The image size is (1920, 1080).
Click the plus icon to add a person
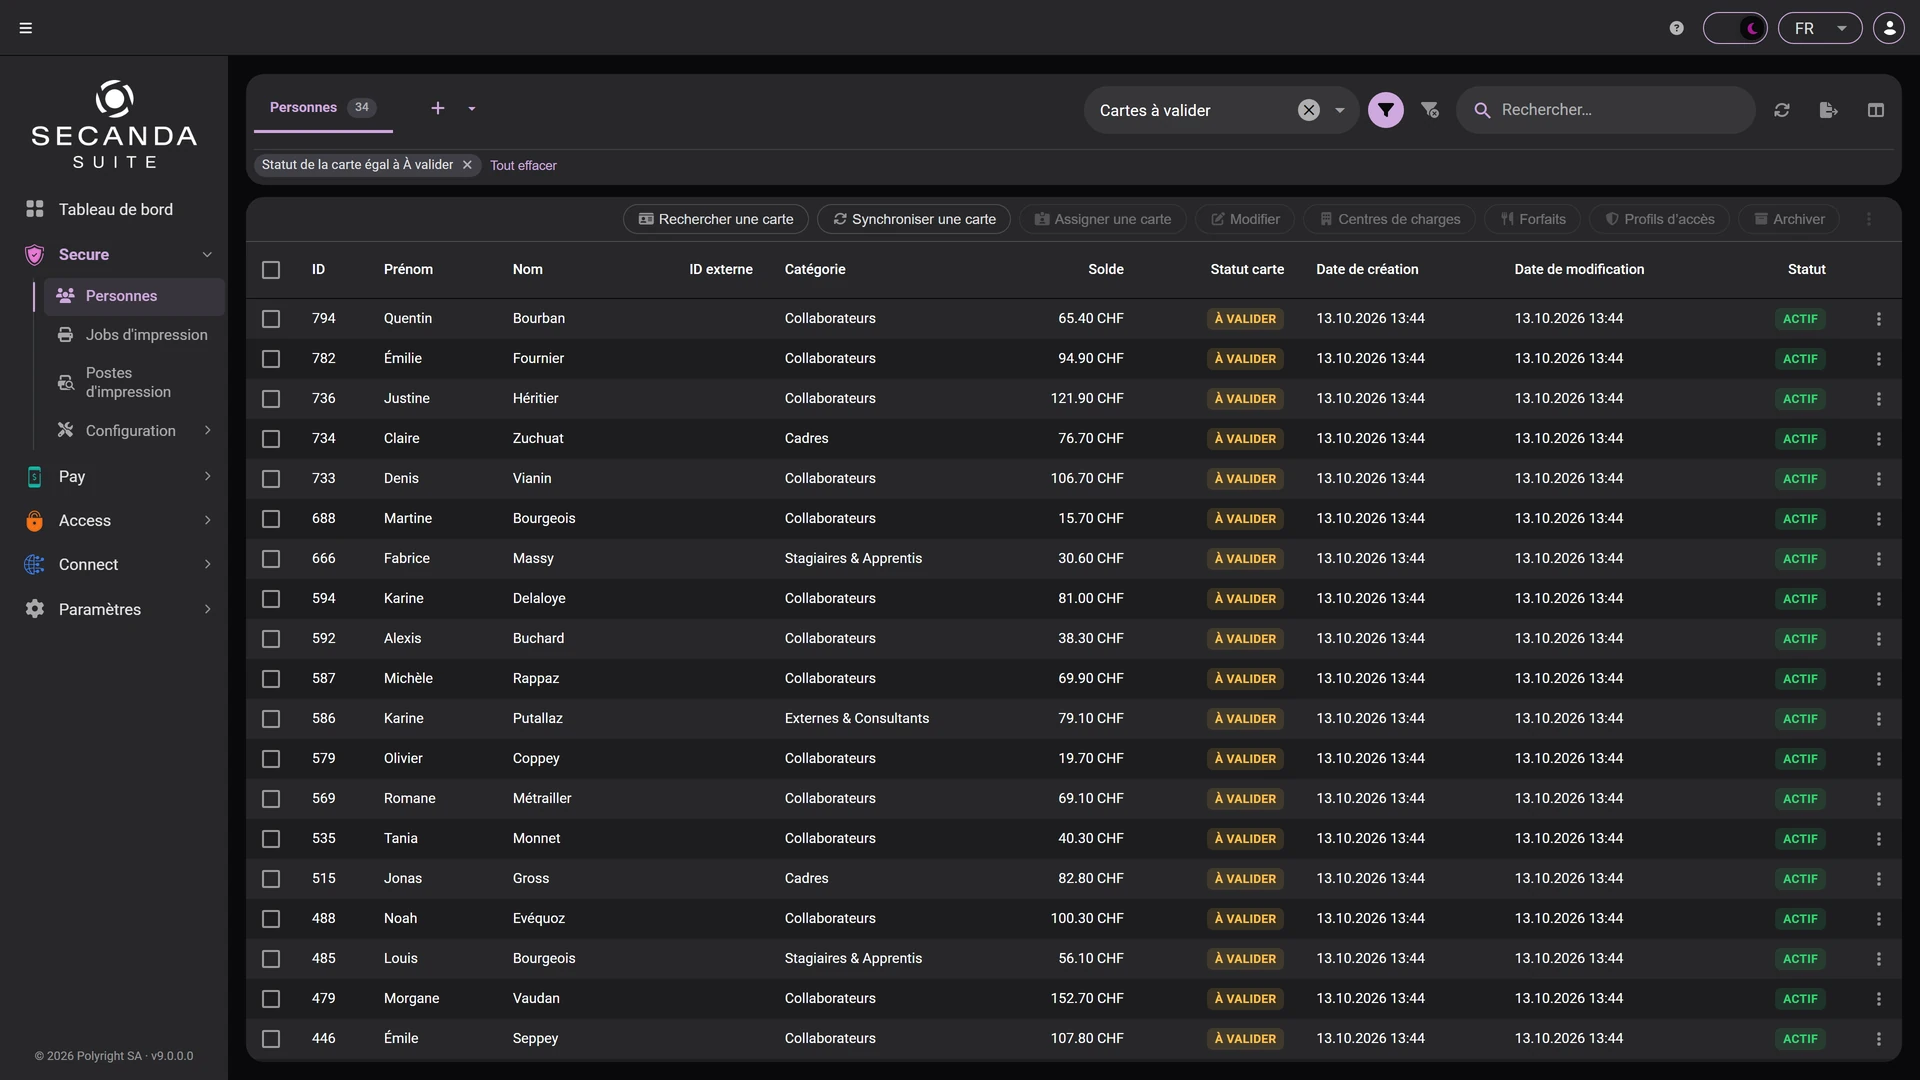pos(438,108)
